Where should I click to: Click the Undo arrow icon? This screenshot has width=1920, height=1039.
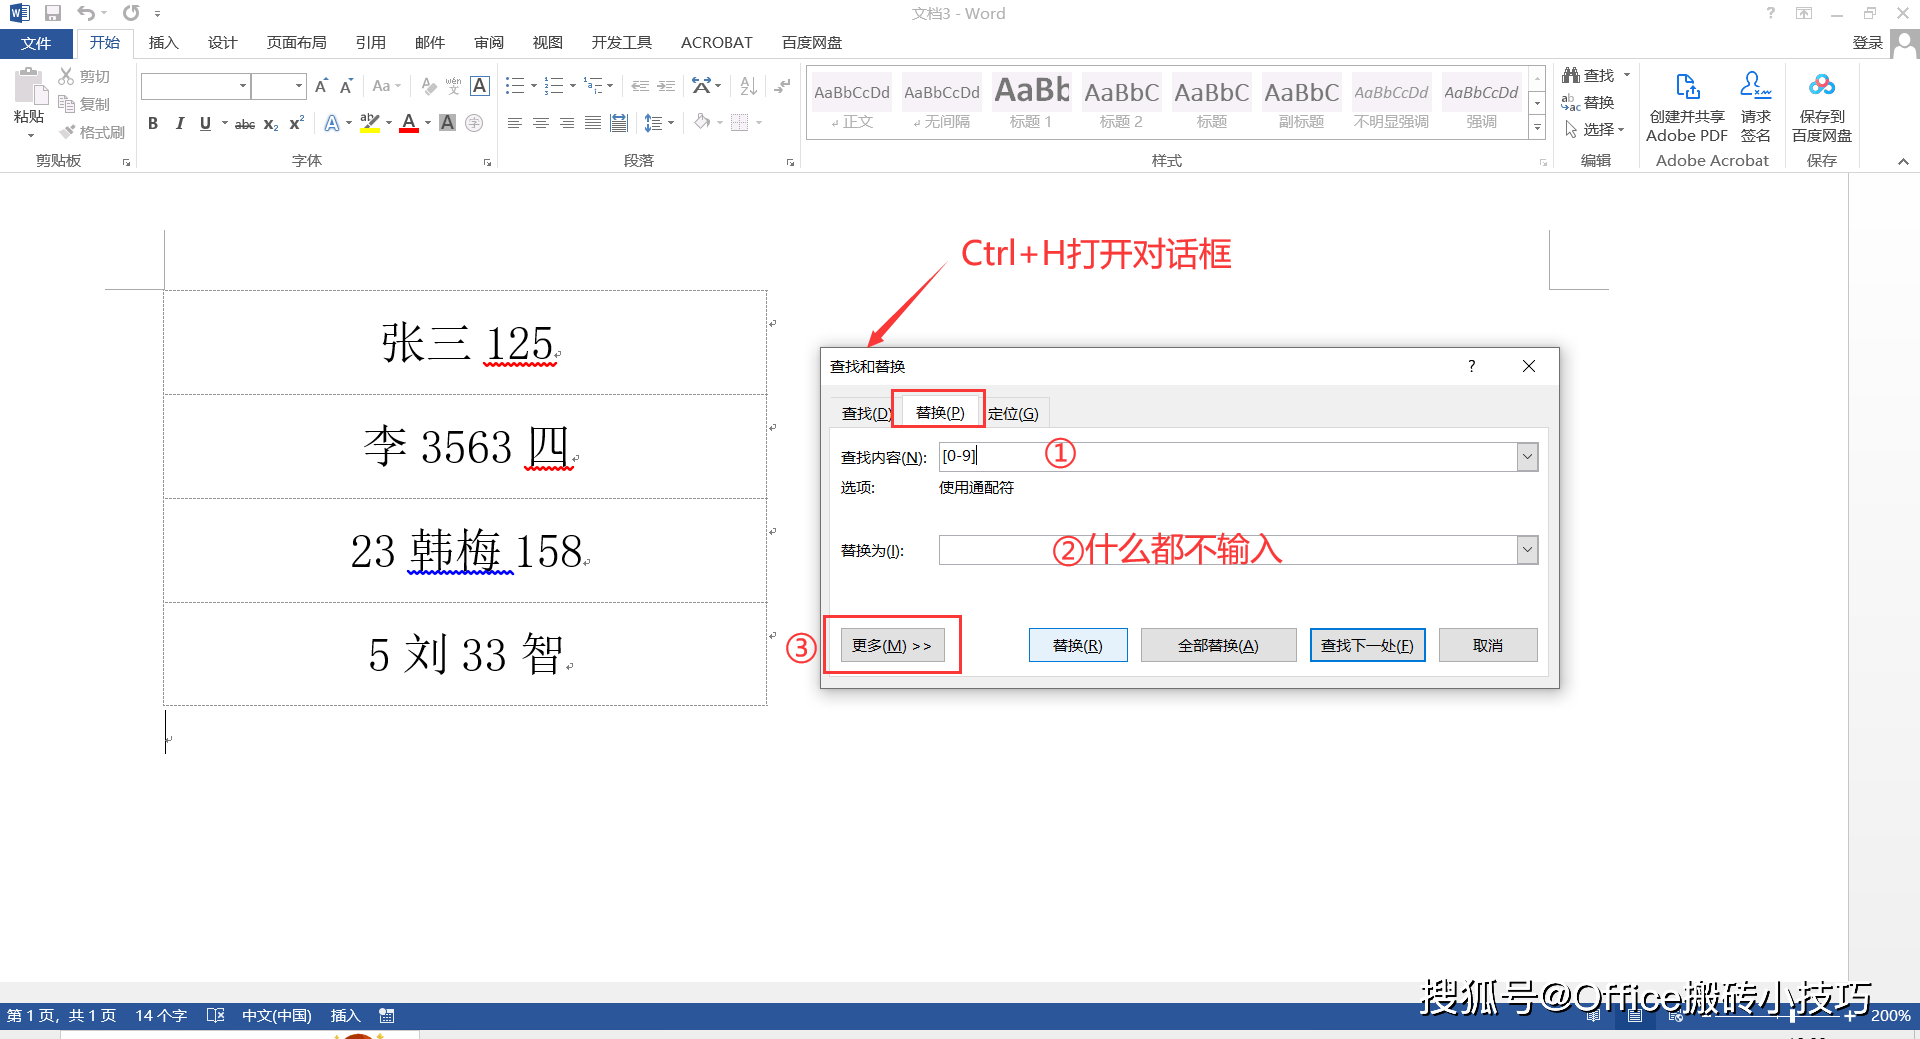tap(86, 13)
